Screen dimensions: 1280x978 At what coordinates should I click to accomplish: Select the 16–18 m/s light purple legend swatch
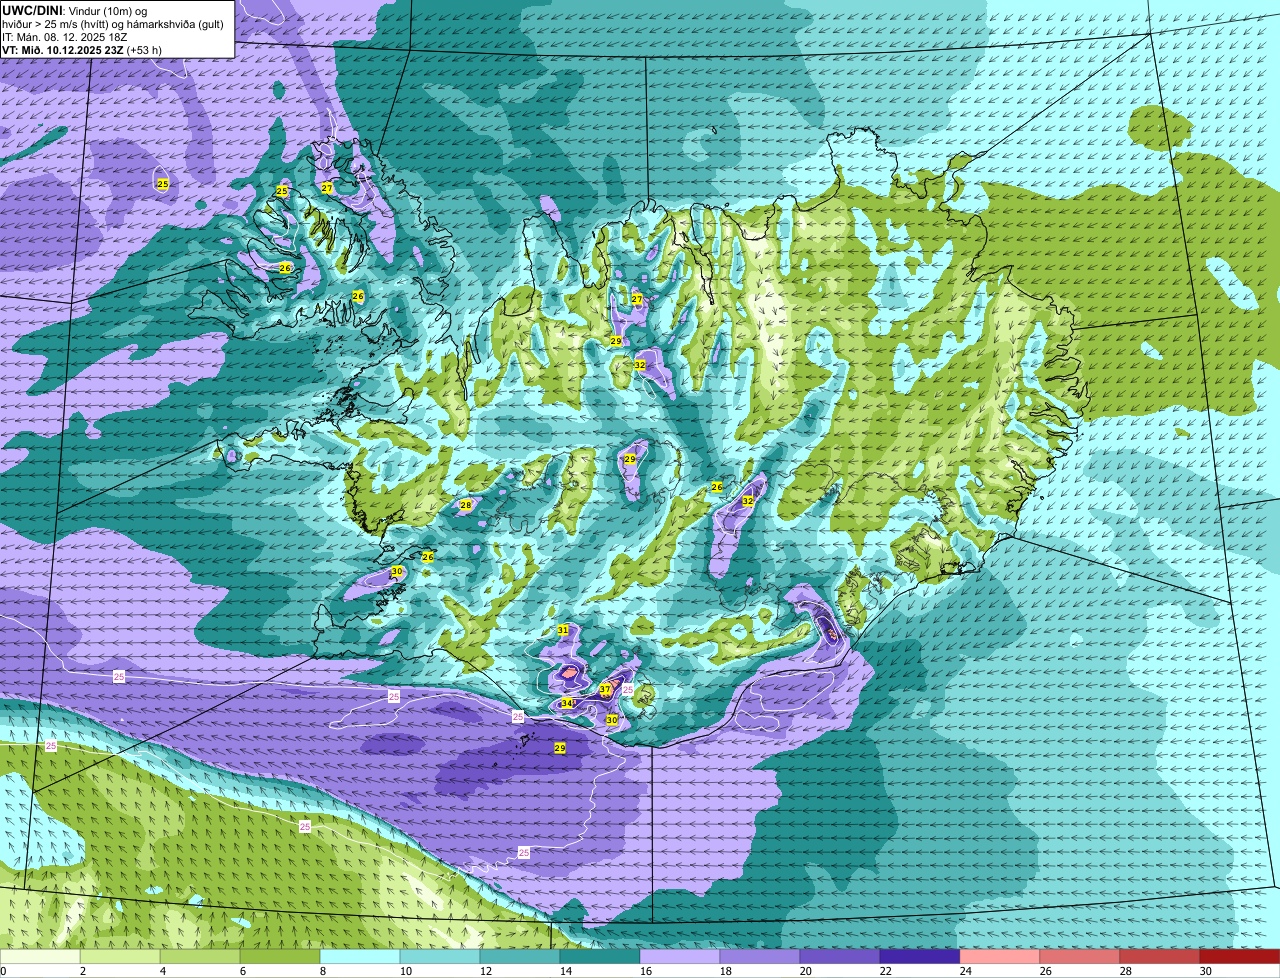[x=680, y=956]
